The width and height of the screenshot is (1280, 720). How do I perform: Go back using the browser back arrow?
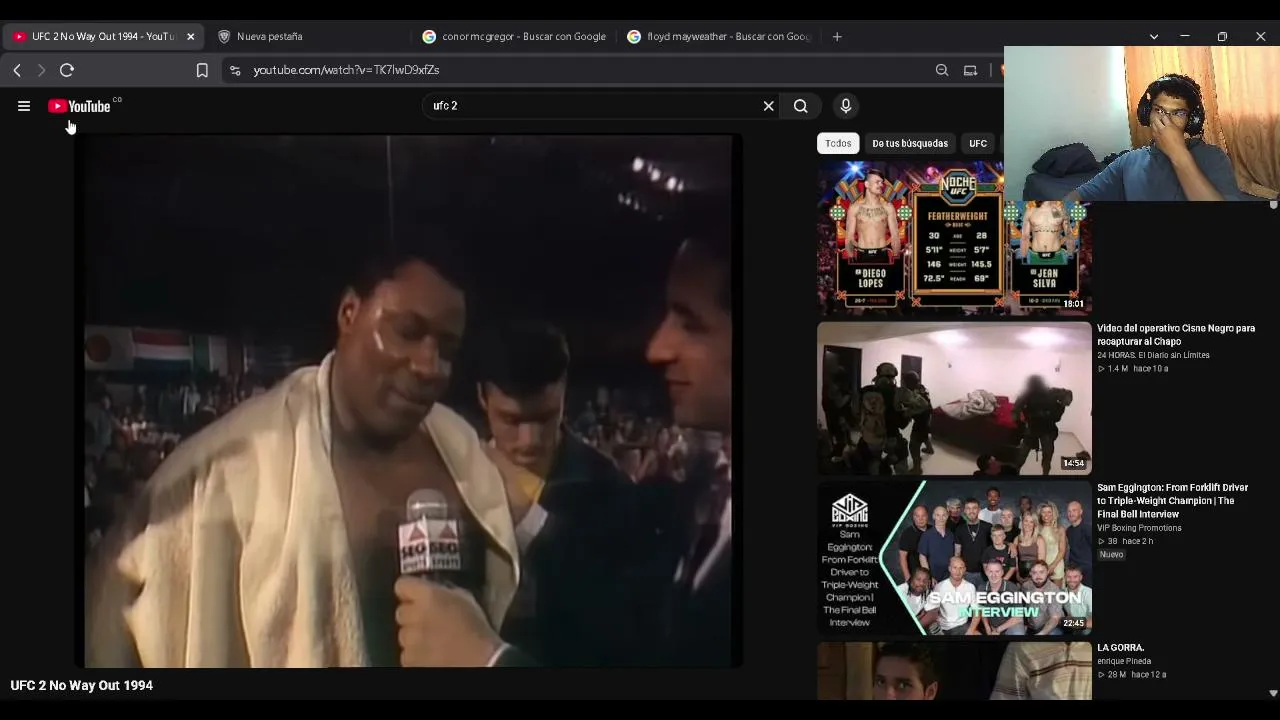(x=17, y=70)
